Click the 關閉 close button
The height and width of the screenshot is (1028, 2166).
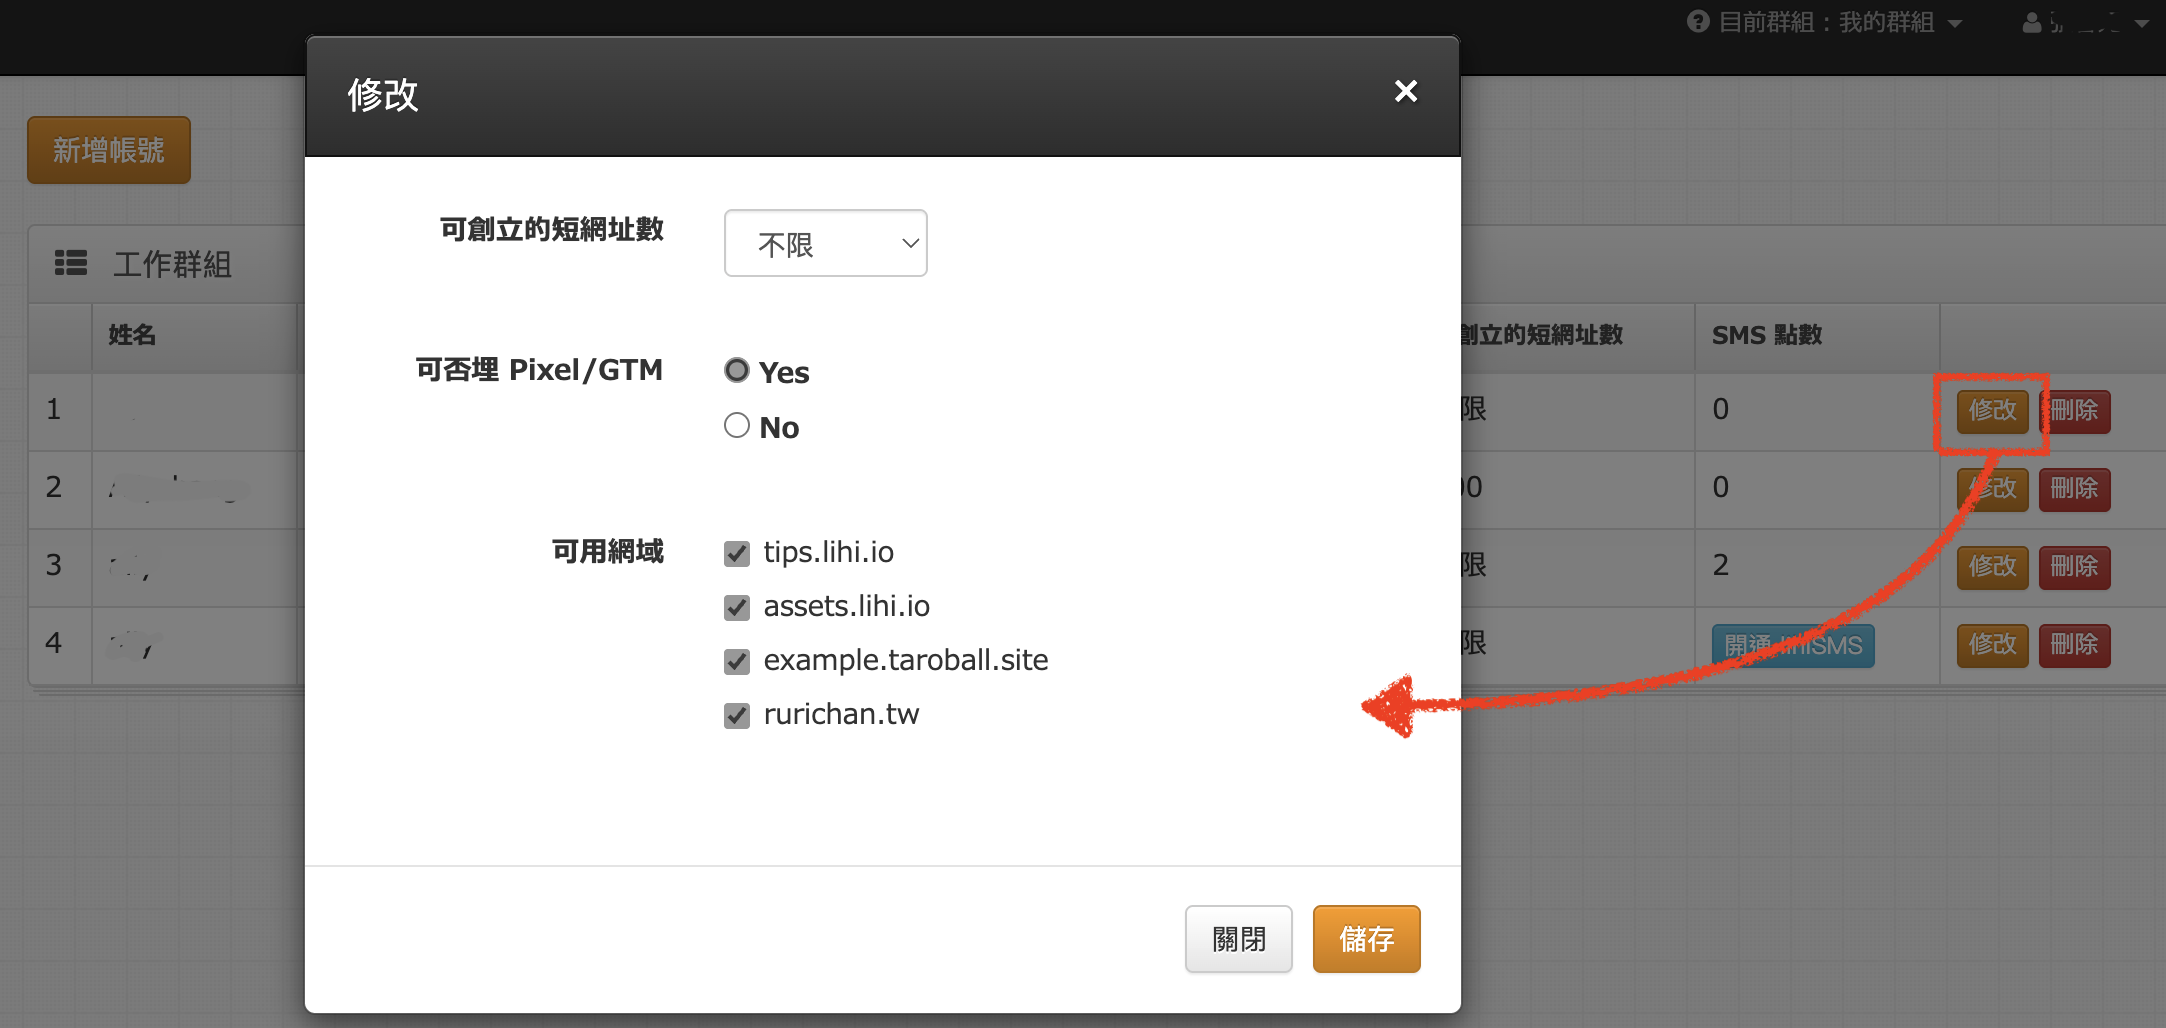[1238, 939]
